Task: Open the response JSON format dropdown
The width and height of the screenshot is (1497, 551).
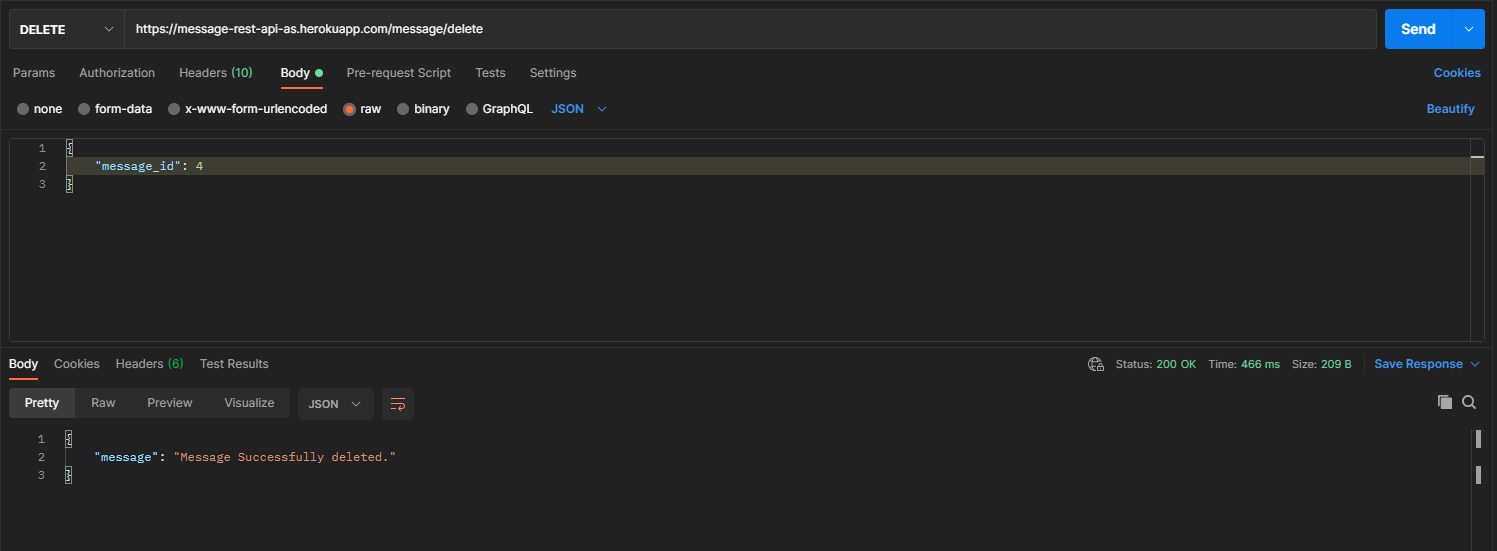Action: tap(336, 404)
